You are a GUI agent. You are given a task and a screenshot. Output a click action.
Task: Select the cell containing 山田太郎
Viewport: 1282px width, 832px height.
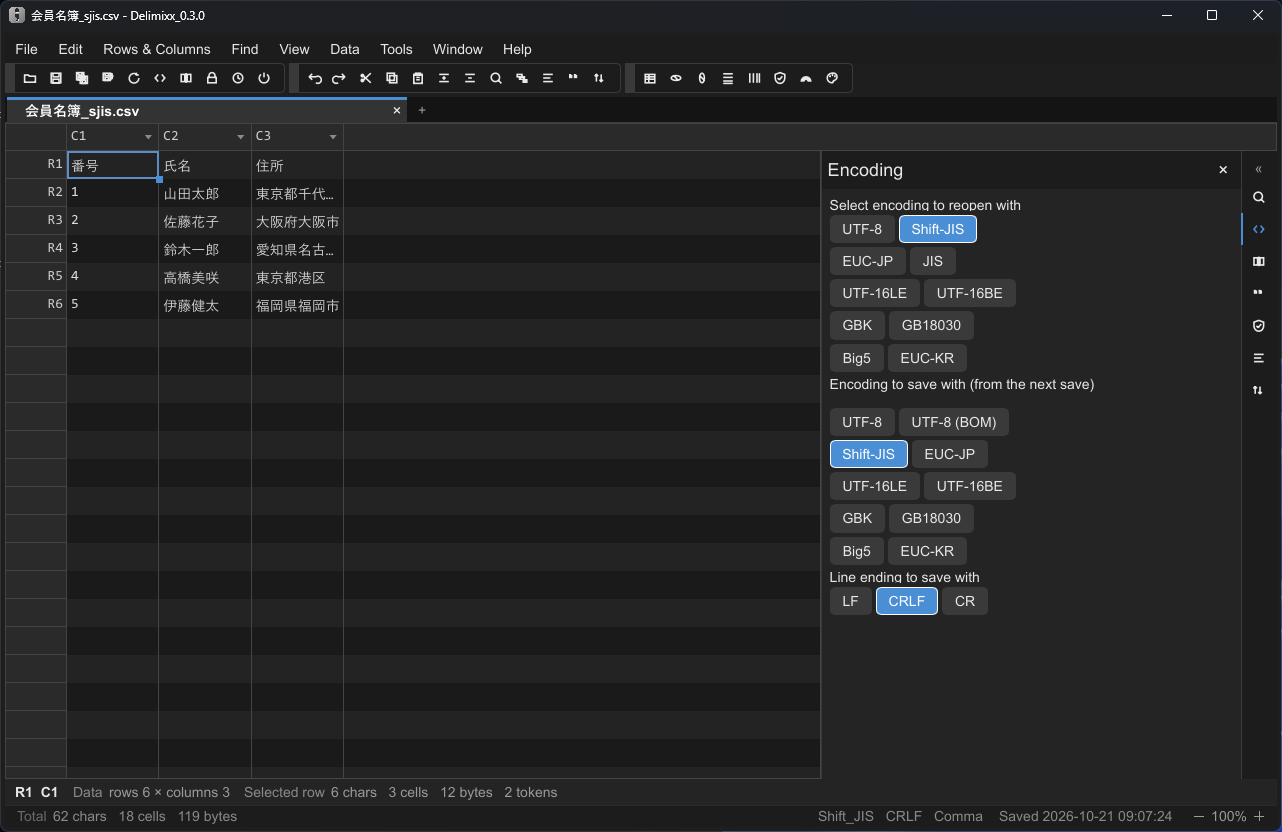click(x=205, y=193)
